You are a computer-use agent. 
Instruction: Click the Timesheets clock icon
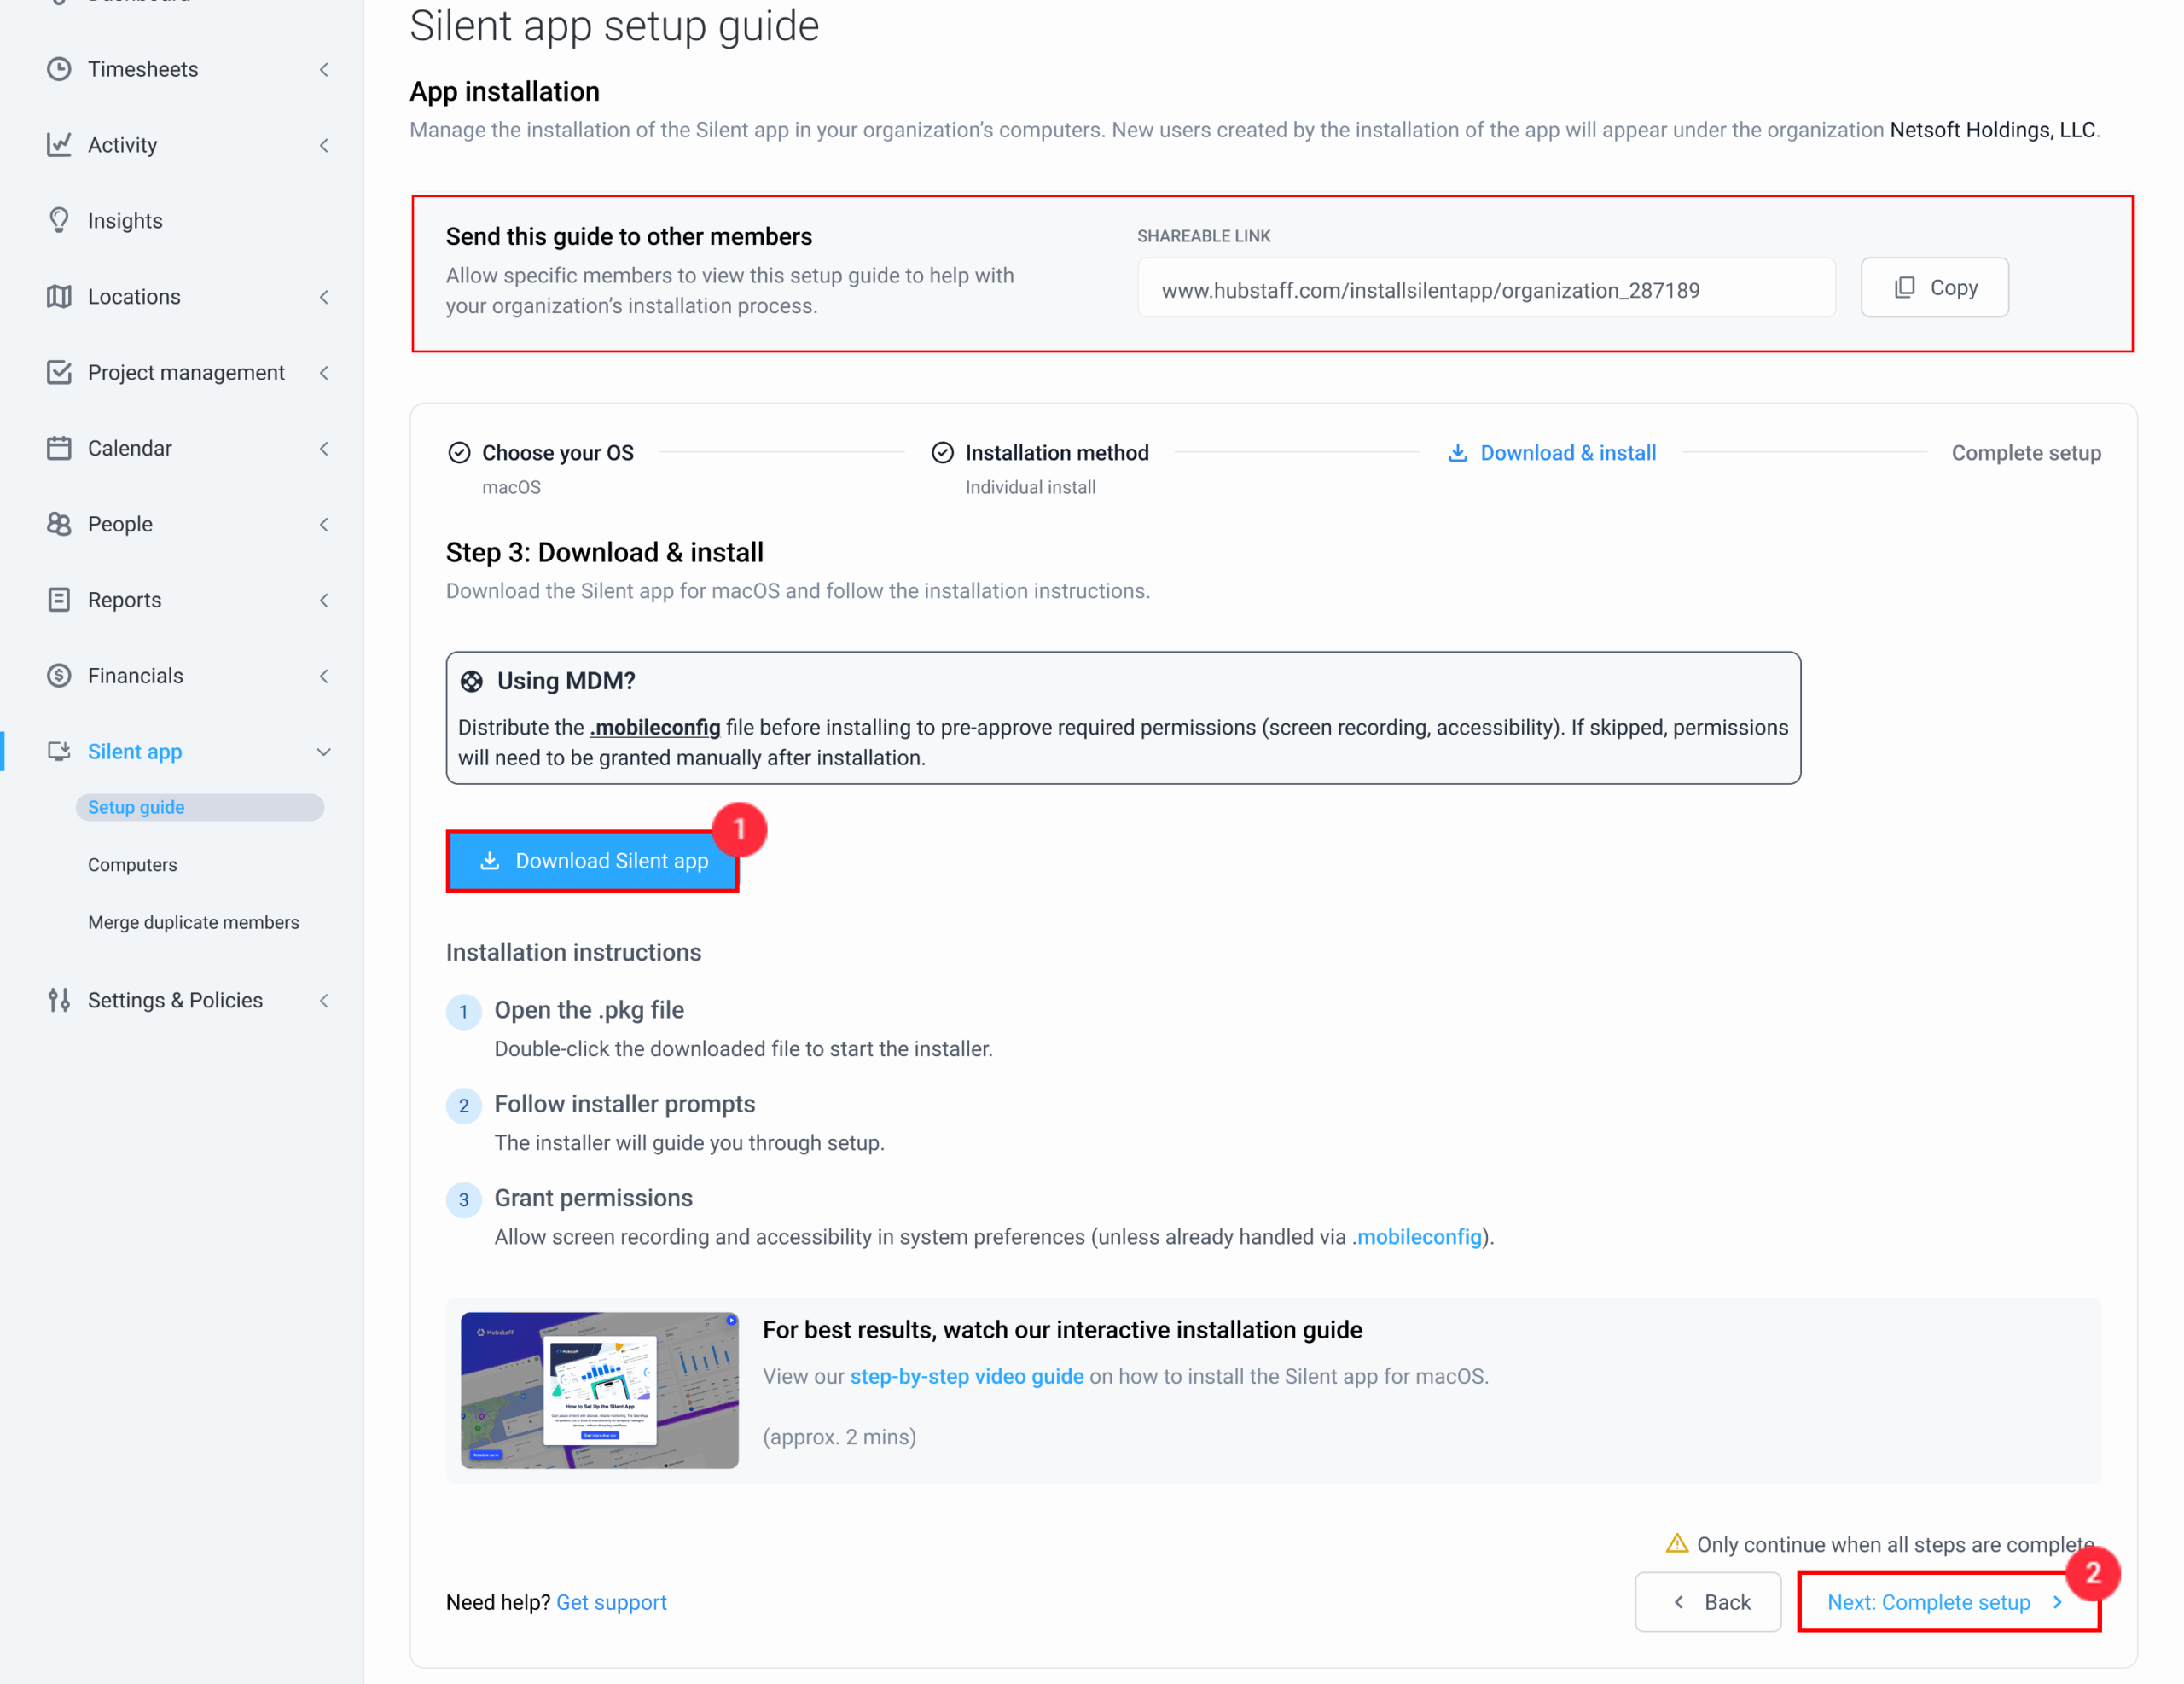coord(59,69)
